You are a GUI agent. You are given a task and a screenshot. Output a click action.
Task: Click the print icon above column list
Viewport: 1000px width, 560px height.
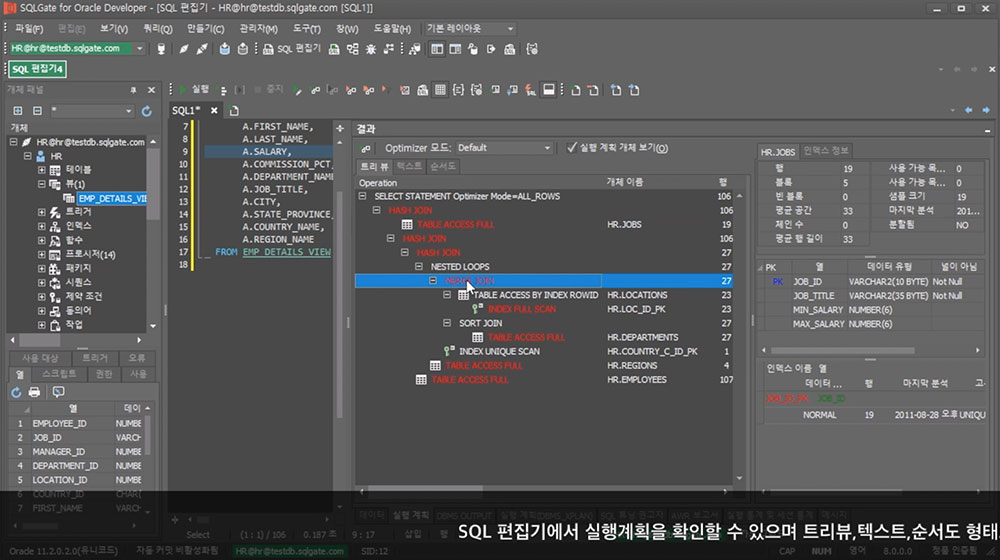[x=34, y=392]
